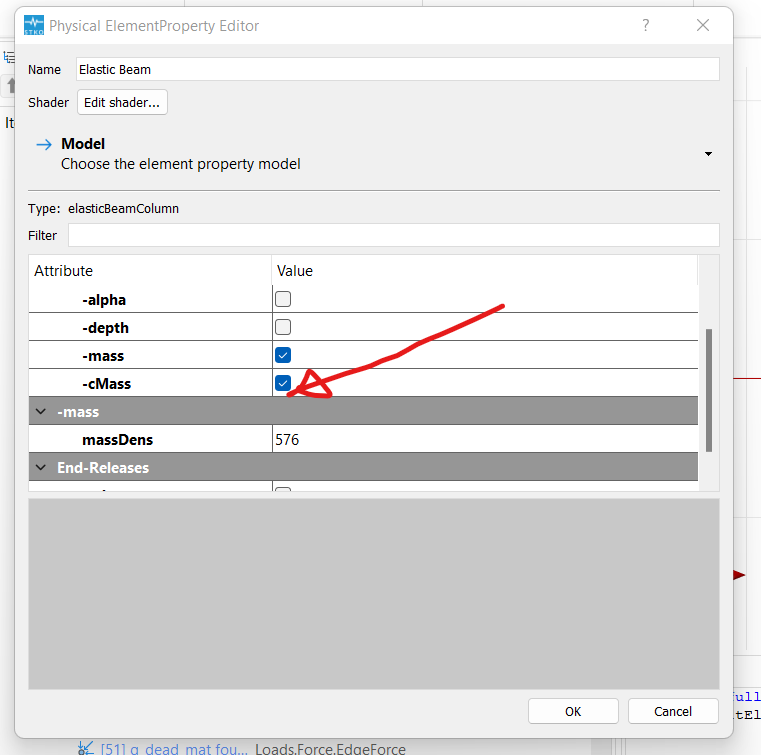Image resolution: width=761 pixels, height=755 pixels.
Task: Open the help question mark button
Action: click(x=645, y=25)
